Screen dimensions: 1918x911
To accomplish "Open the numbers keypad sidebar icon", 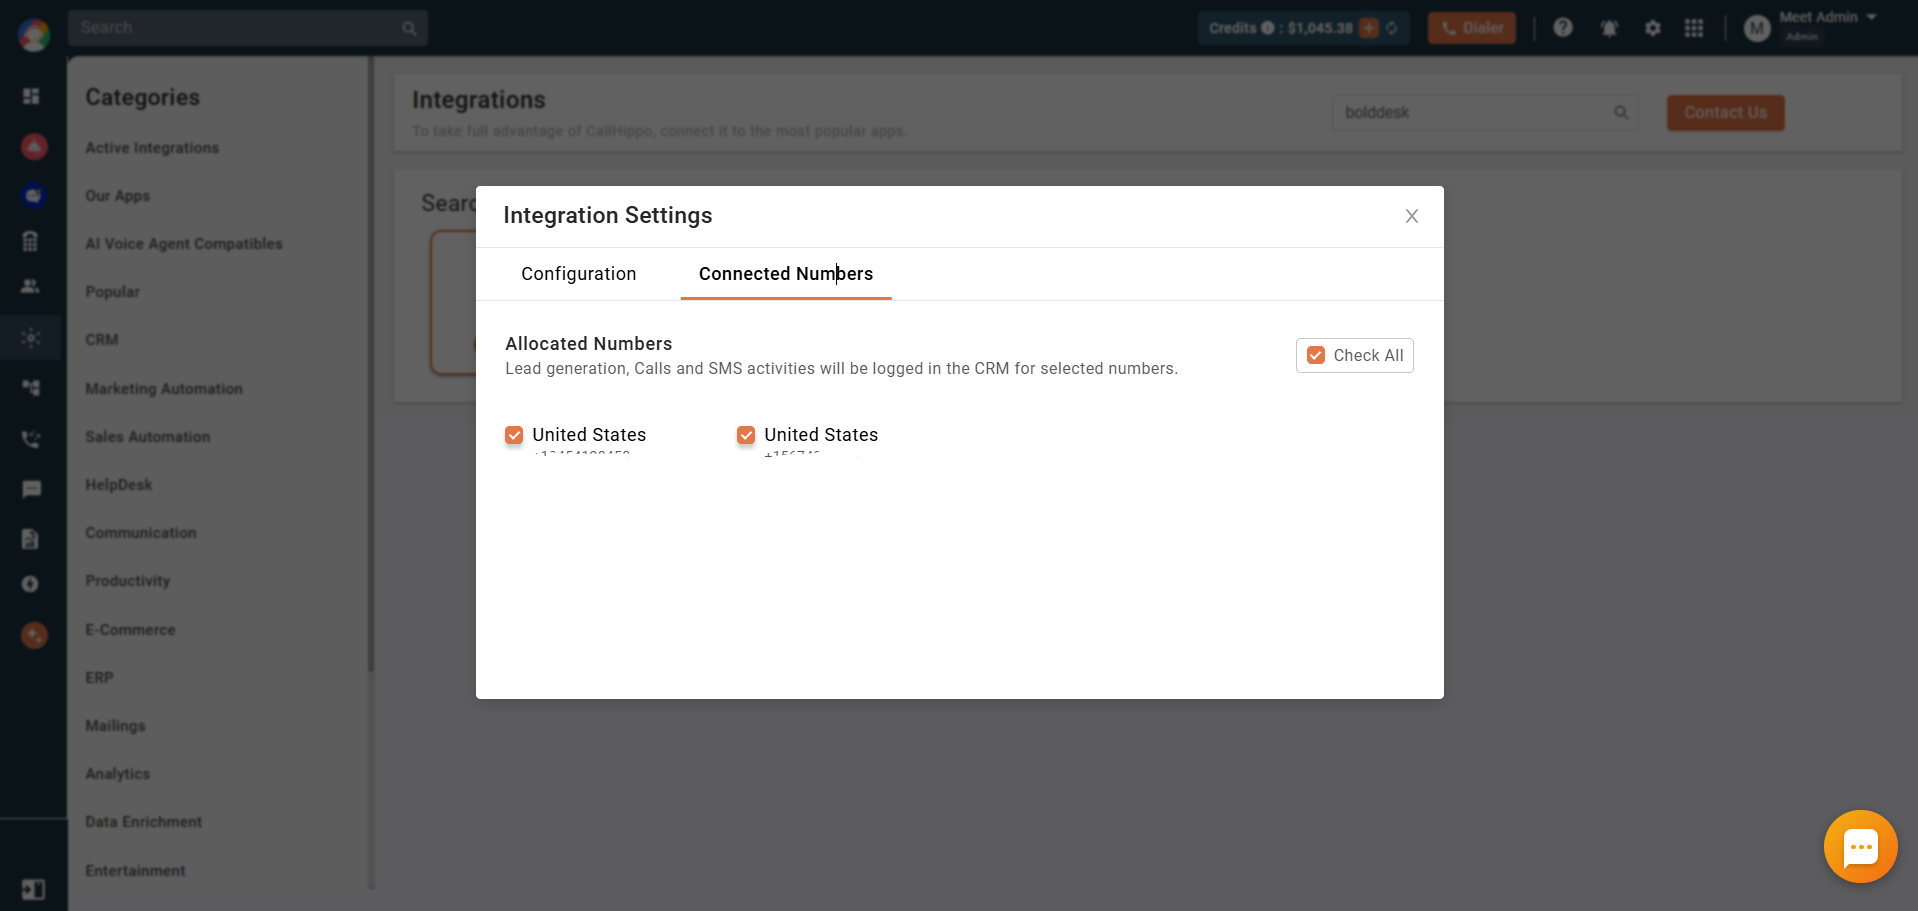I will click(30, 241).
